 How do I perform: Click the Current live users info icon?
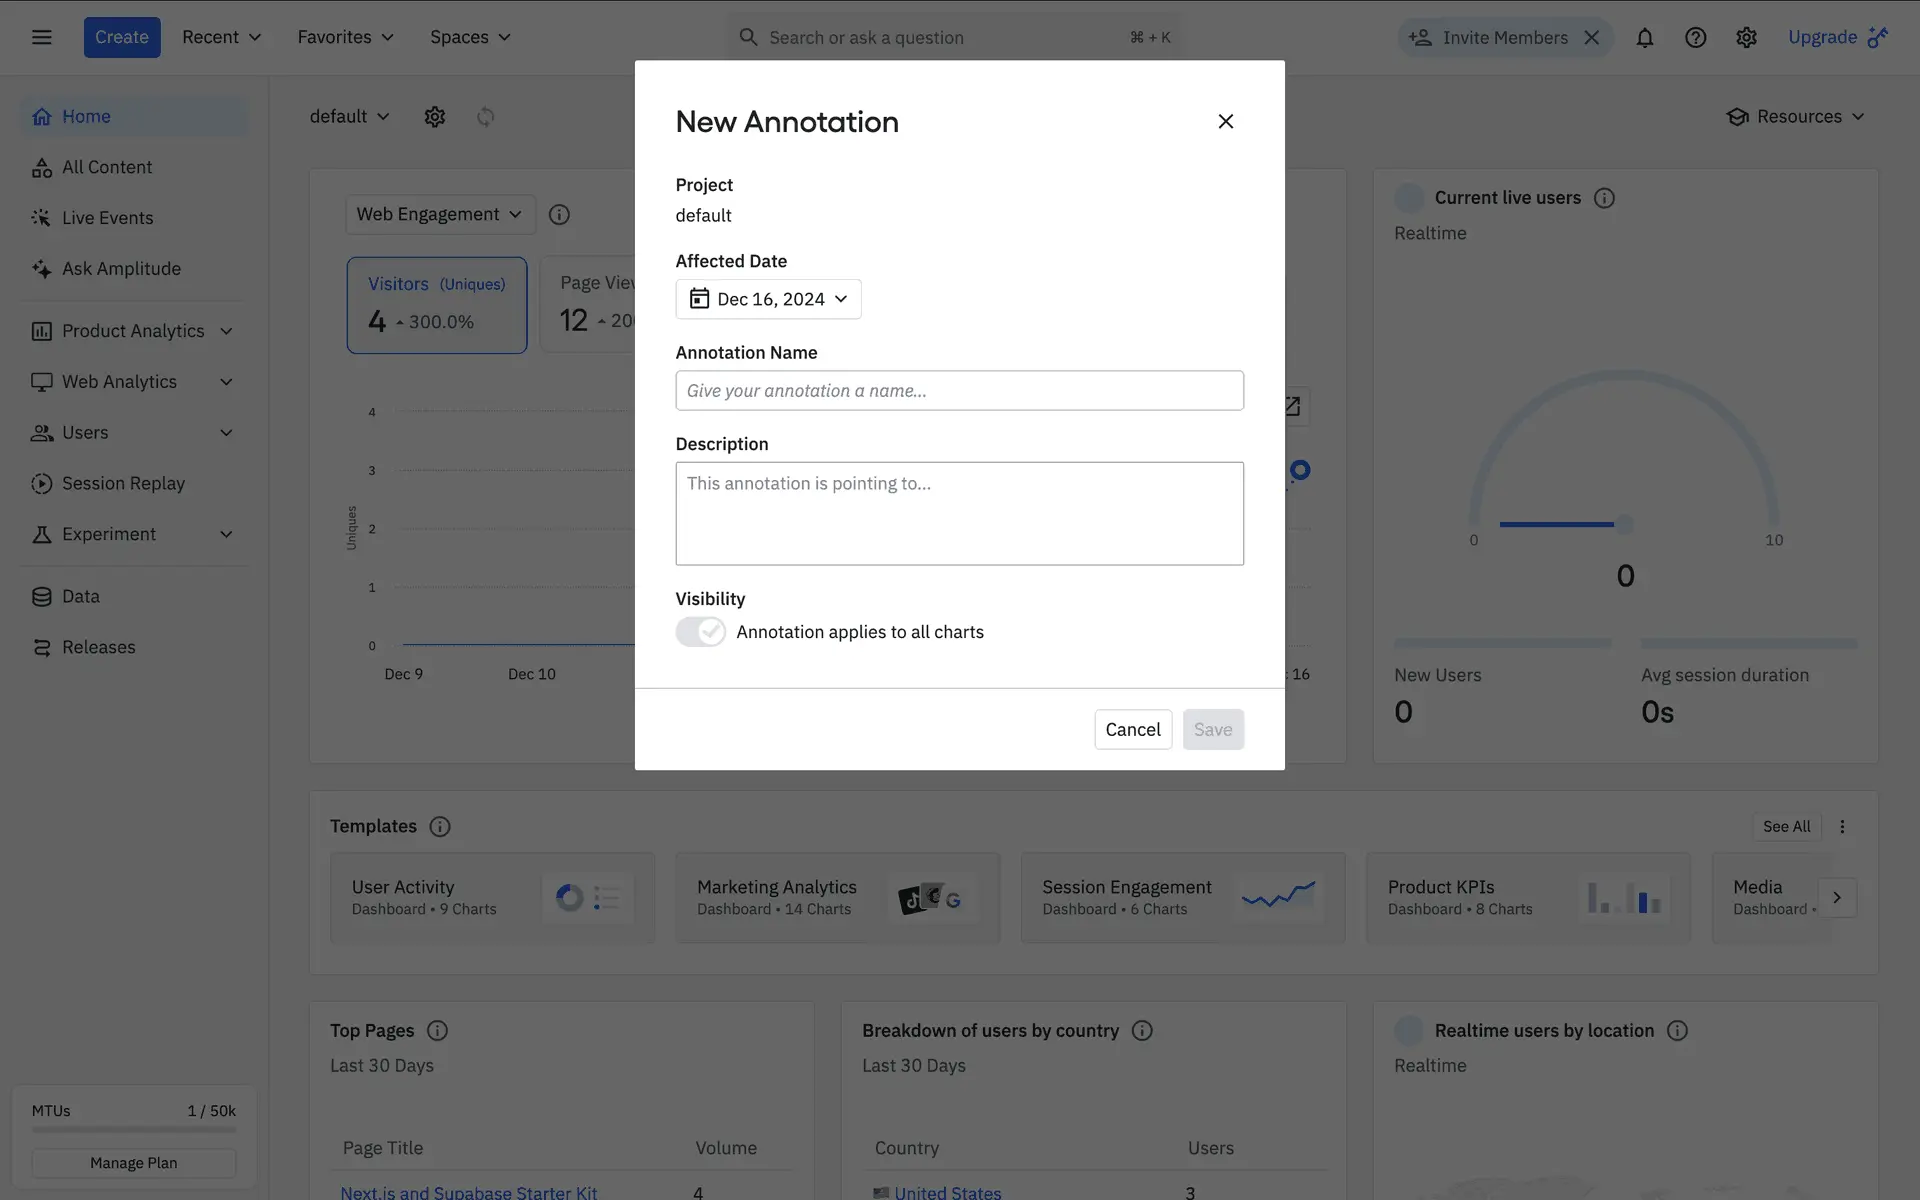coord(1604,198)
